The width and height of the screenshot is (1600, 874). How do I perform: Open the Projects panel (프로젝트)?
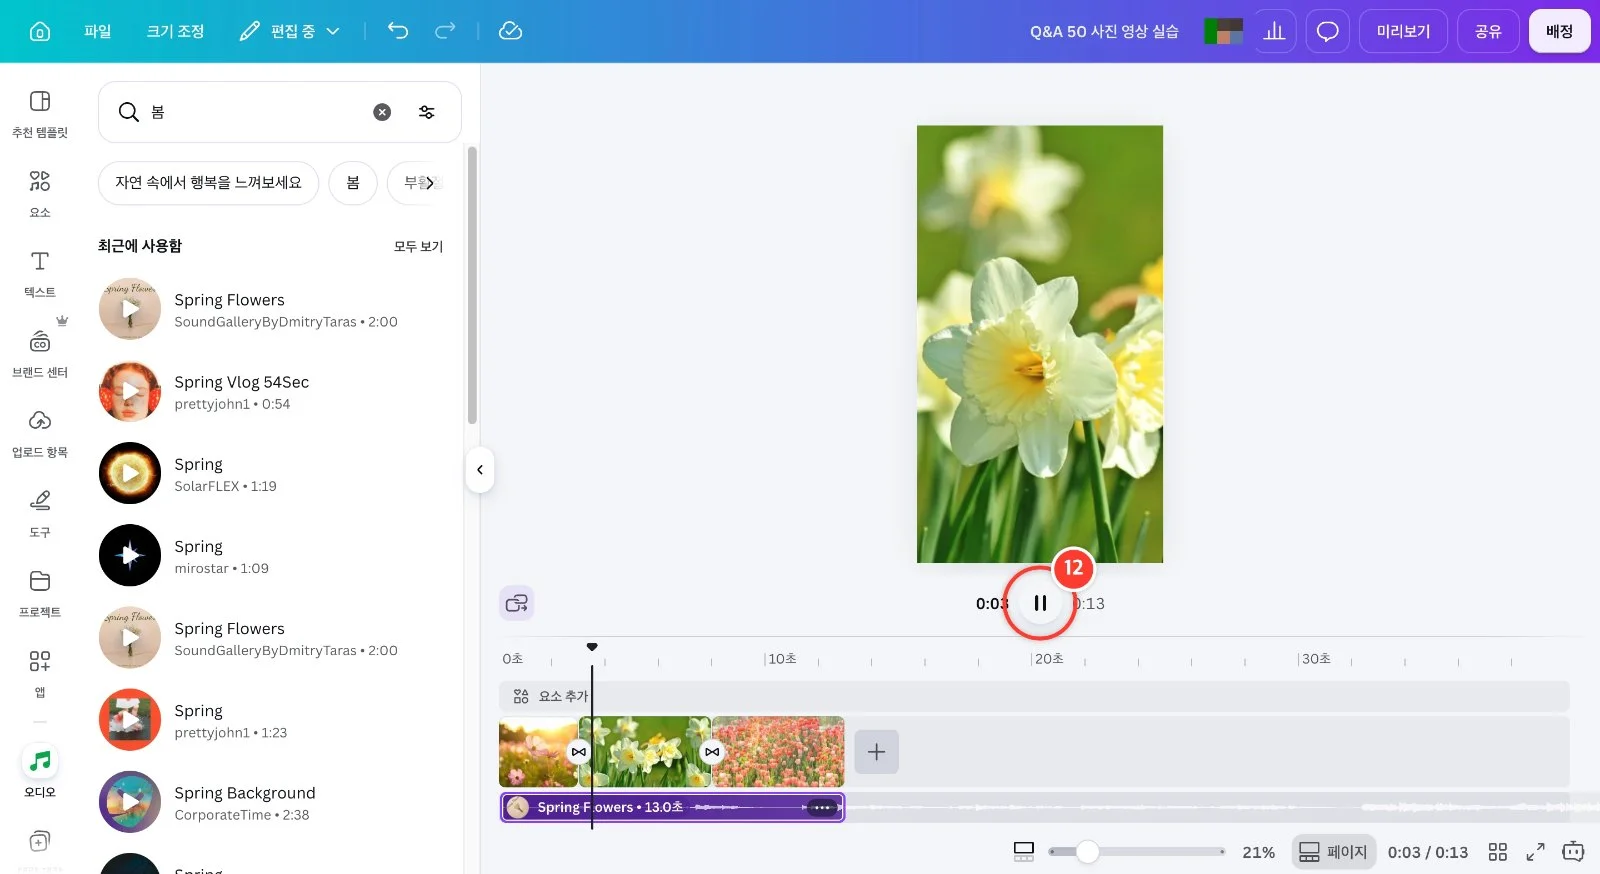tap(40, 593)
